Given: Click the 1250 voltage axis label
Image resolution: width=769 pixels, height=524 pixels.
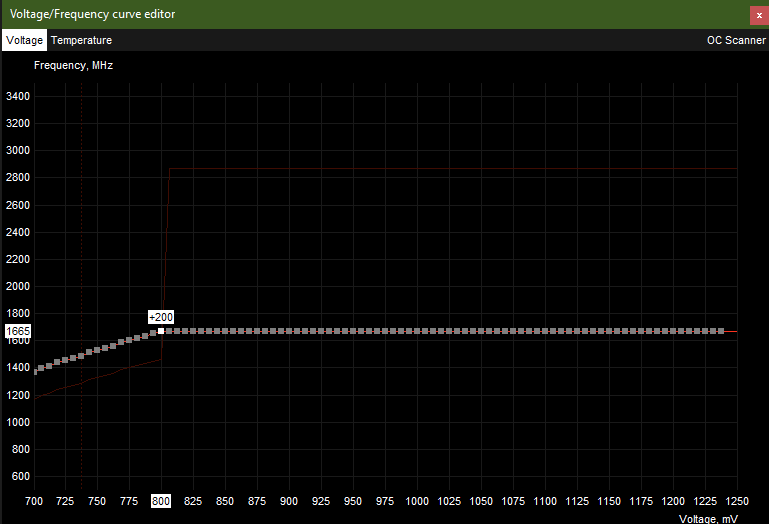Looking at the screenshot, I should pyautogui.click(x=737, y=501).
